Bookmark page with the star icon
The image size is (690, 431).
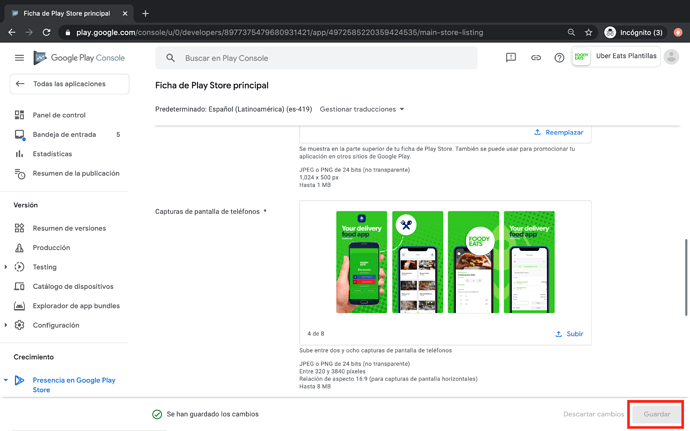[x=589, y=32]
